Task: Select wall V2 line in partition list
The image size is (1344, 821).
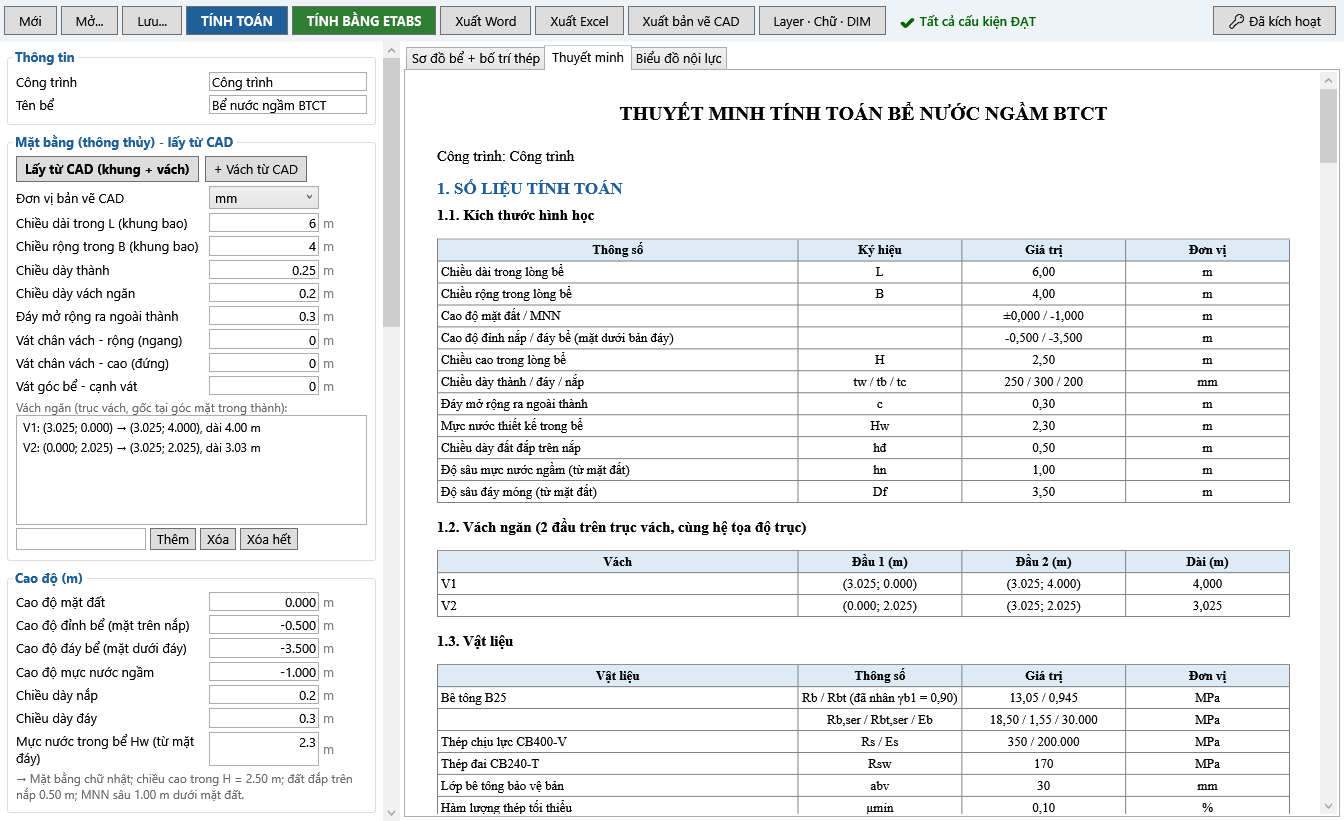Action: tap(142, 447)
